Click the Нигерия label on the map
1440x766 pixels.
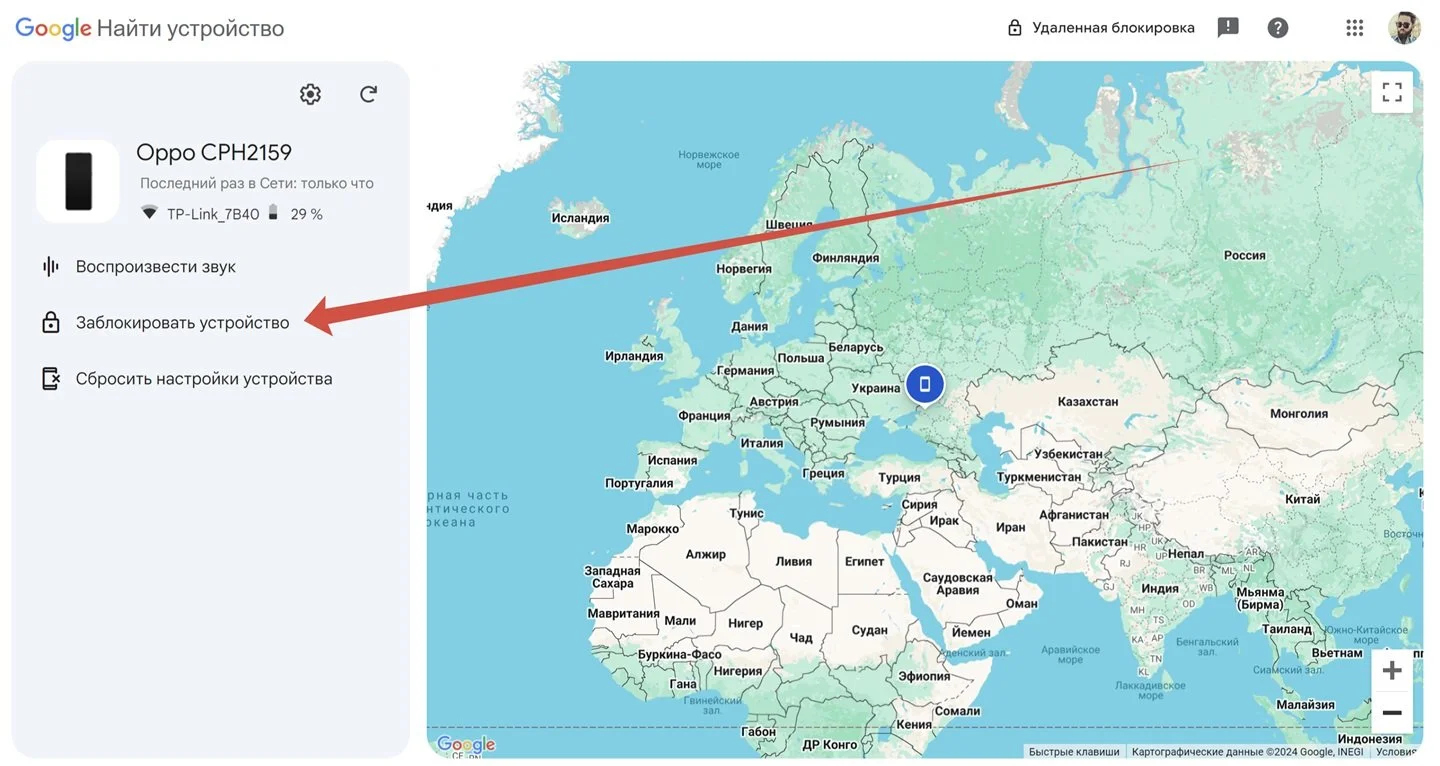tap(739, 672)
